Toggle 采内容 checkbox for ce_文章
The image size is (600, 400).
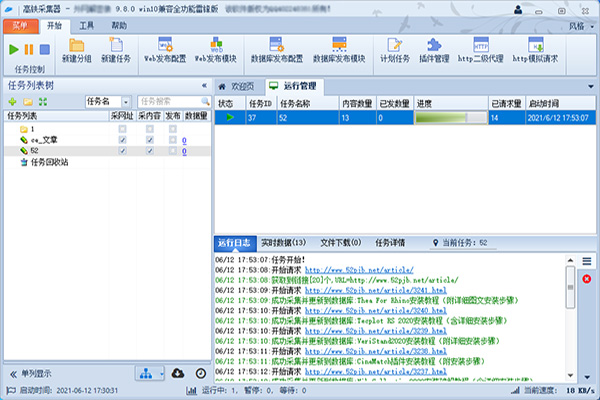[x=149, y=140]
